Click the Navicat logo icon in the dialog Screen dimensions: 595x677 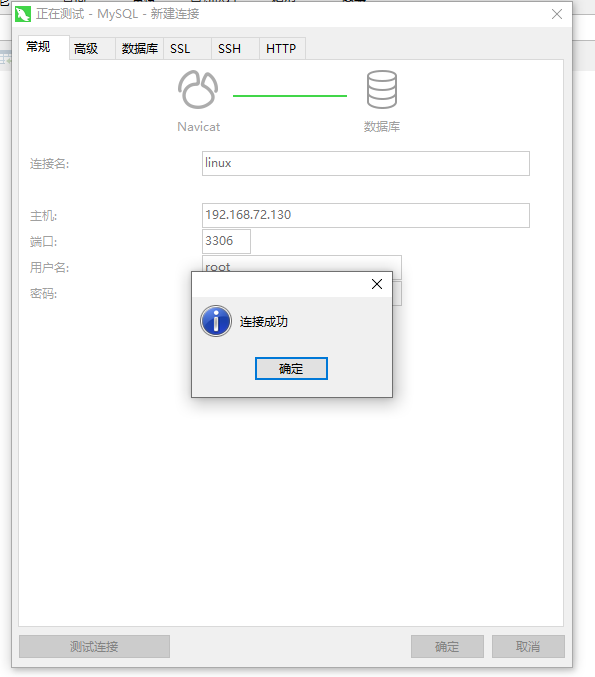(x=198, y=89)
